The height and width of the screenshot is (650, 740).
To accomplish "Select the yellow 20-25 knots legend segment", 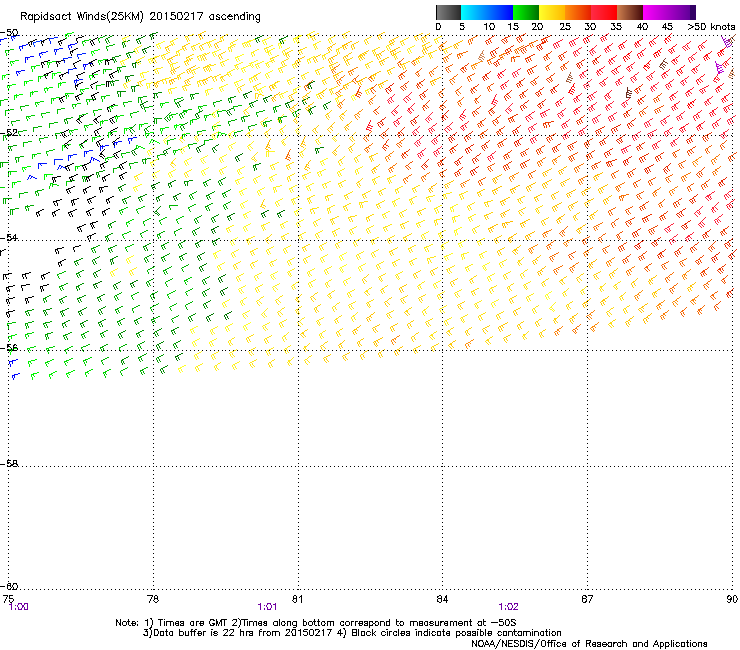I will pyautogui.click(x=552, y=12).
